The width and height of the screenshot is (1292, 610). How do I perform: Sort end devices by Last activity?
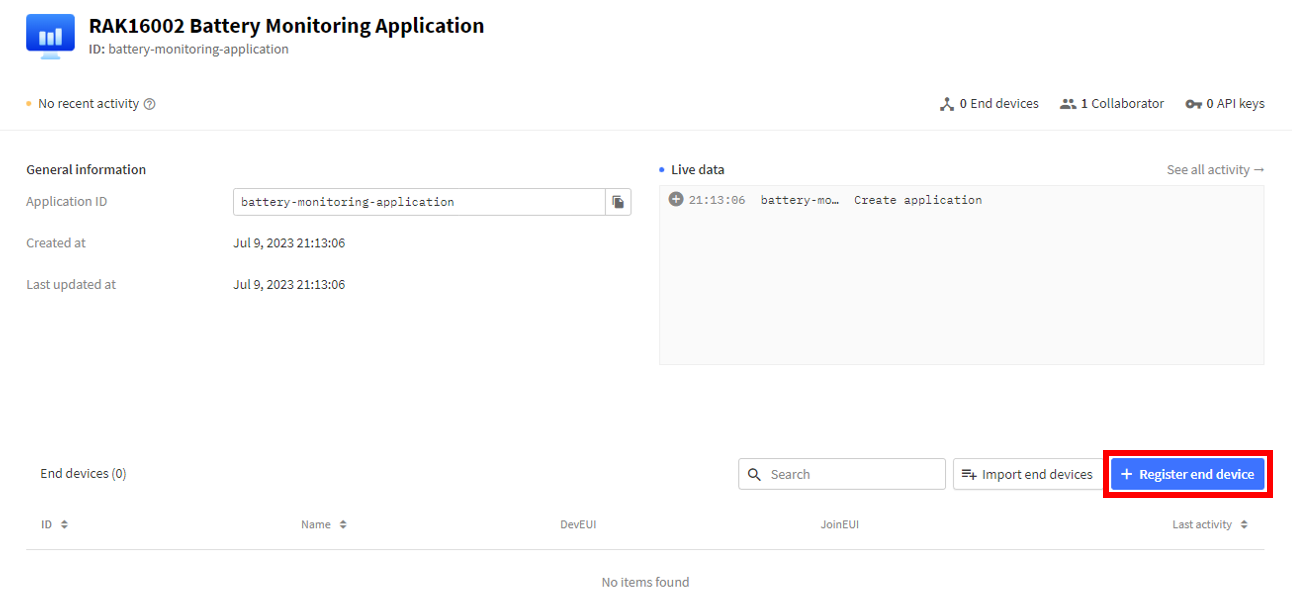pos(1210,524)
